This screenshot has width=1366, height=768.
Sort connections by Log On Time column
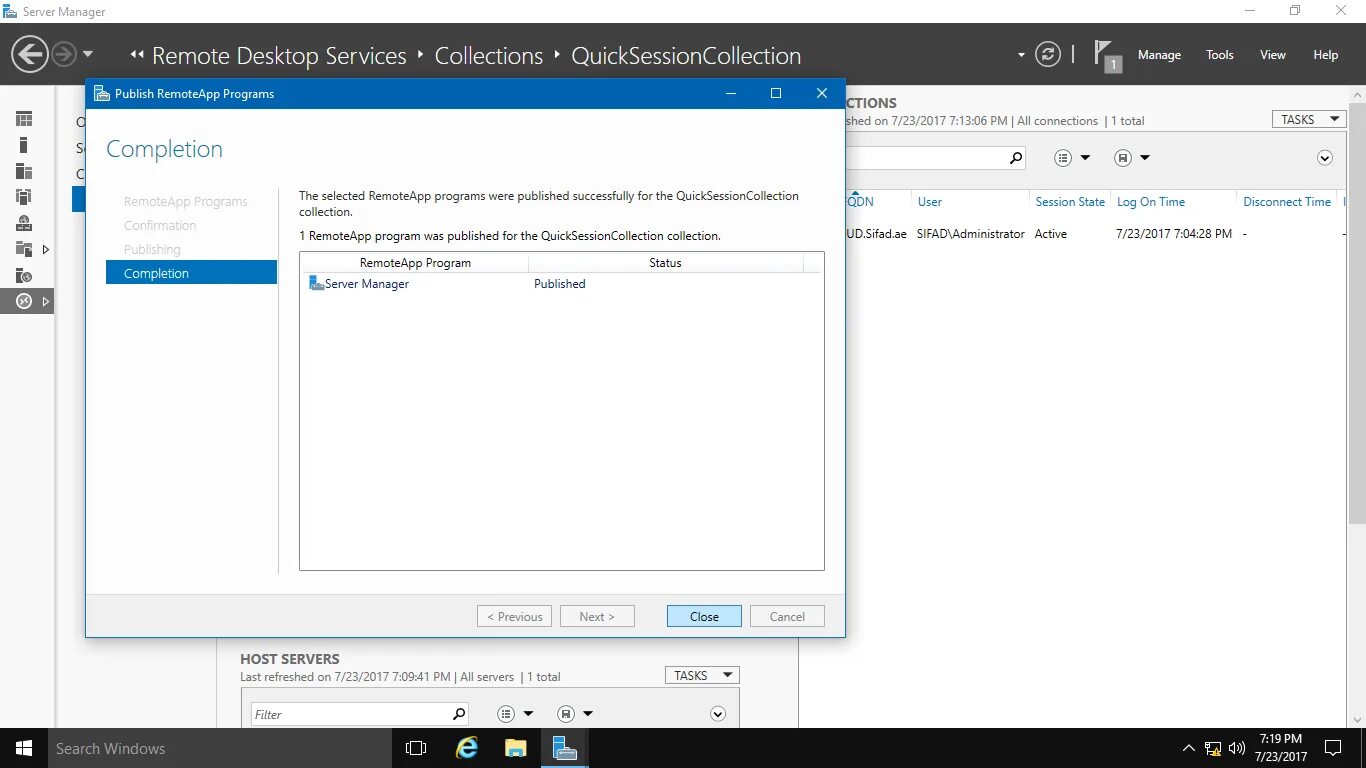click(1151, 202)
